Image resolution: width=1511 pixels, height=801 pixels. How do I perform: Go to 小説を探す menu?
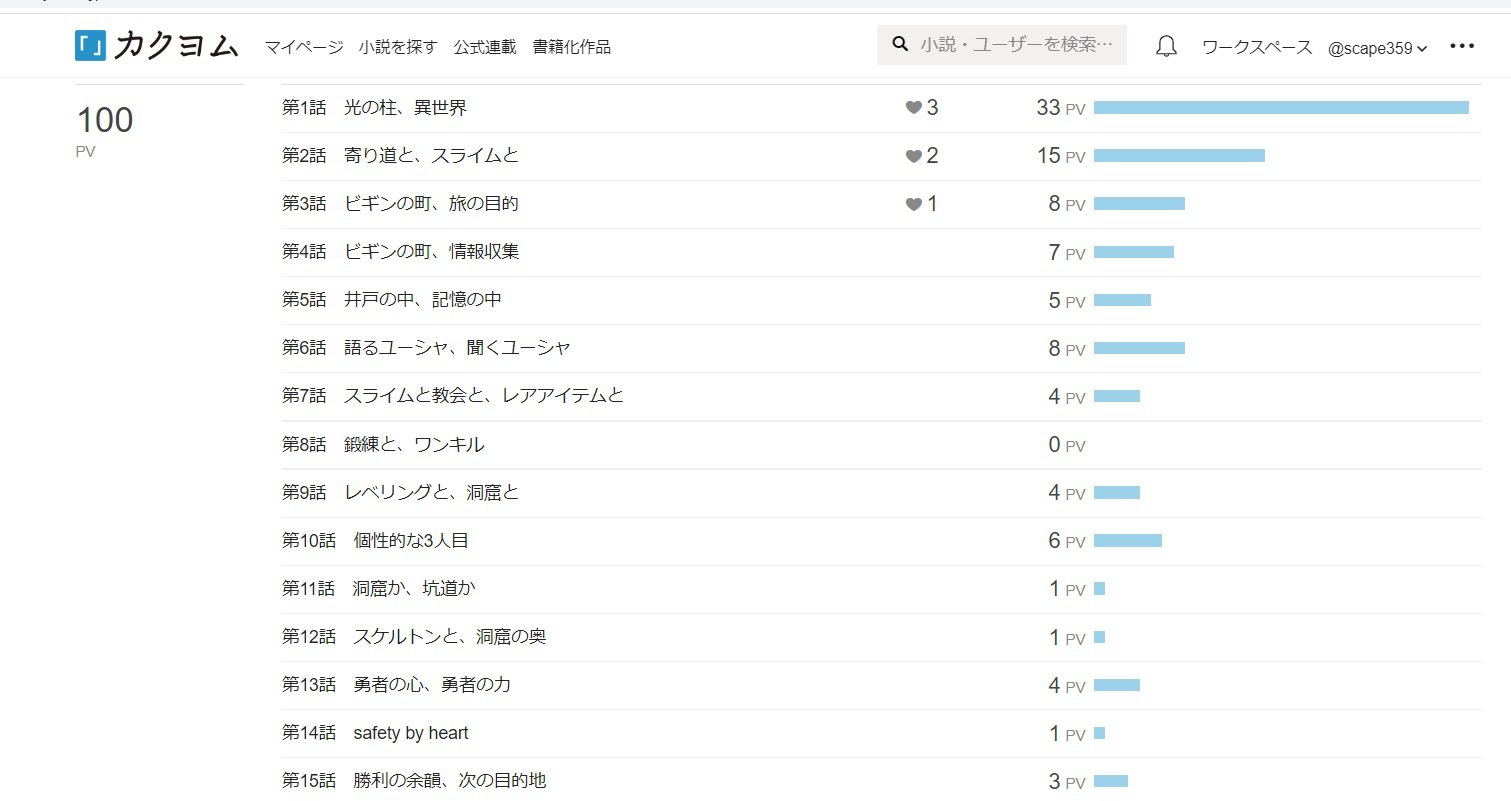click(398, 47)
